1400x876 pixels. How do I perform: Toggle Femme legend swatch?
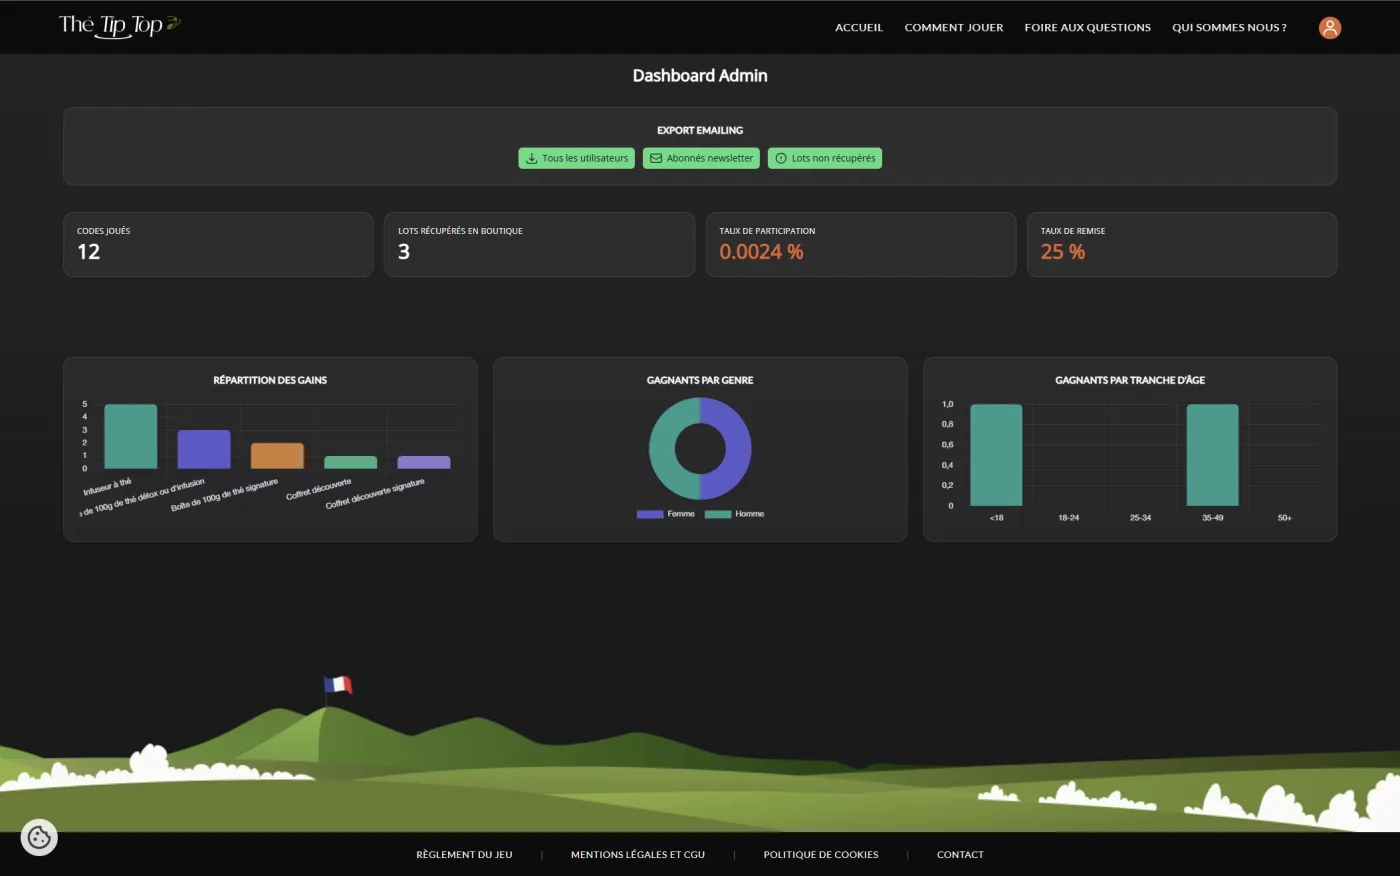pyautogui.click(x=650, y=514)
